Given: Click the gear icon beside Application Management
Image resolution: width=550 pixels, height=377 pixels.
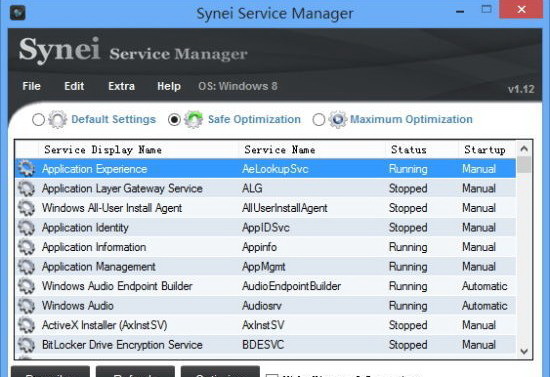Looking at the screenshot, I should 27,267.
